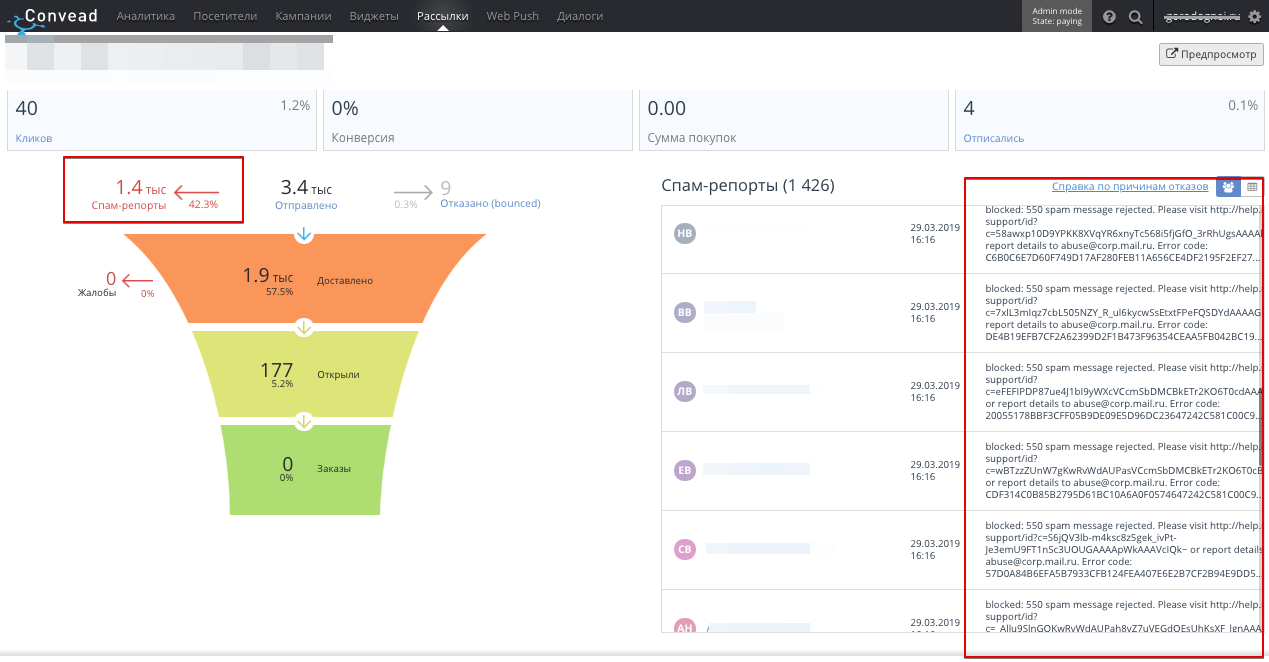
Task: Click the Convead logo
Action: coord(54,16)
